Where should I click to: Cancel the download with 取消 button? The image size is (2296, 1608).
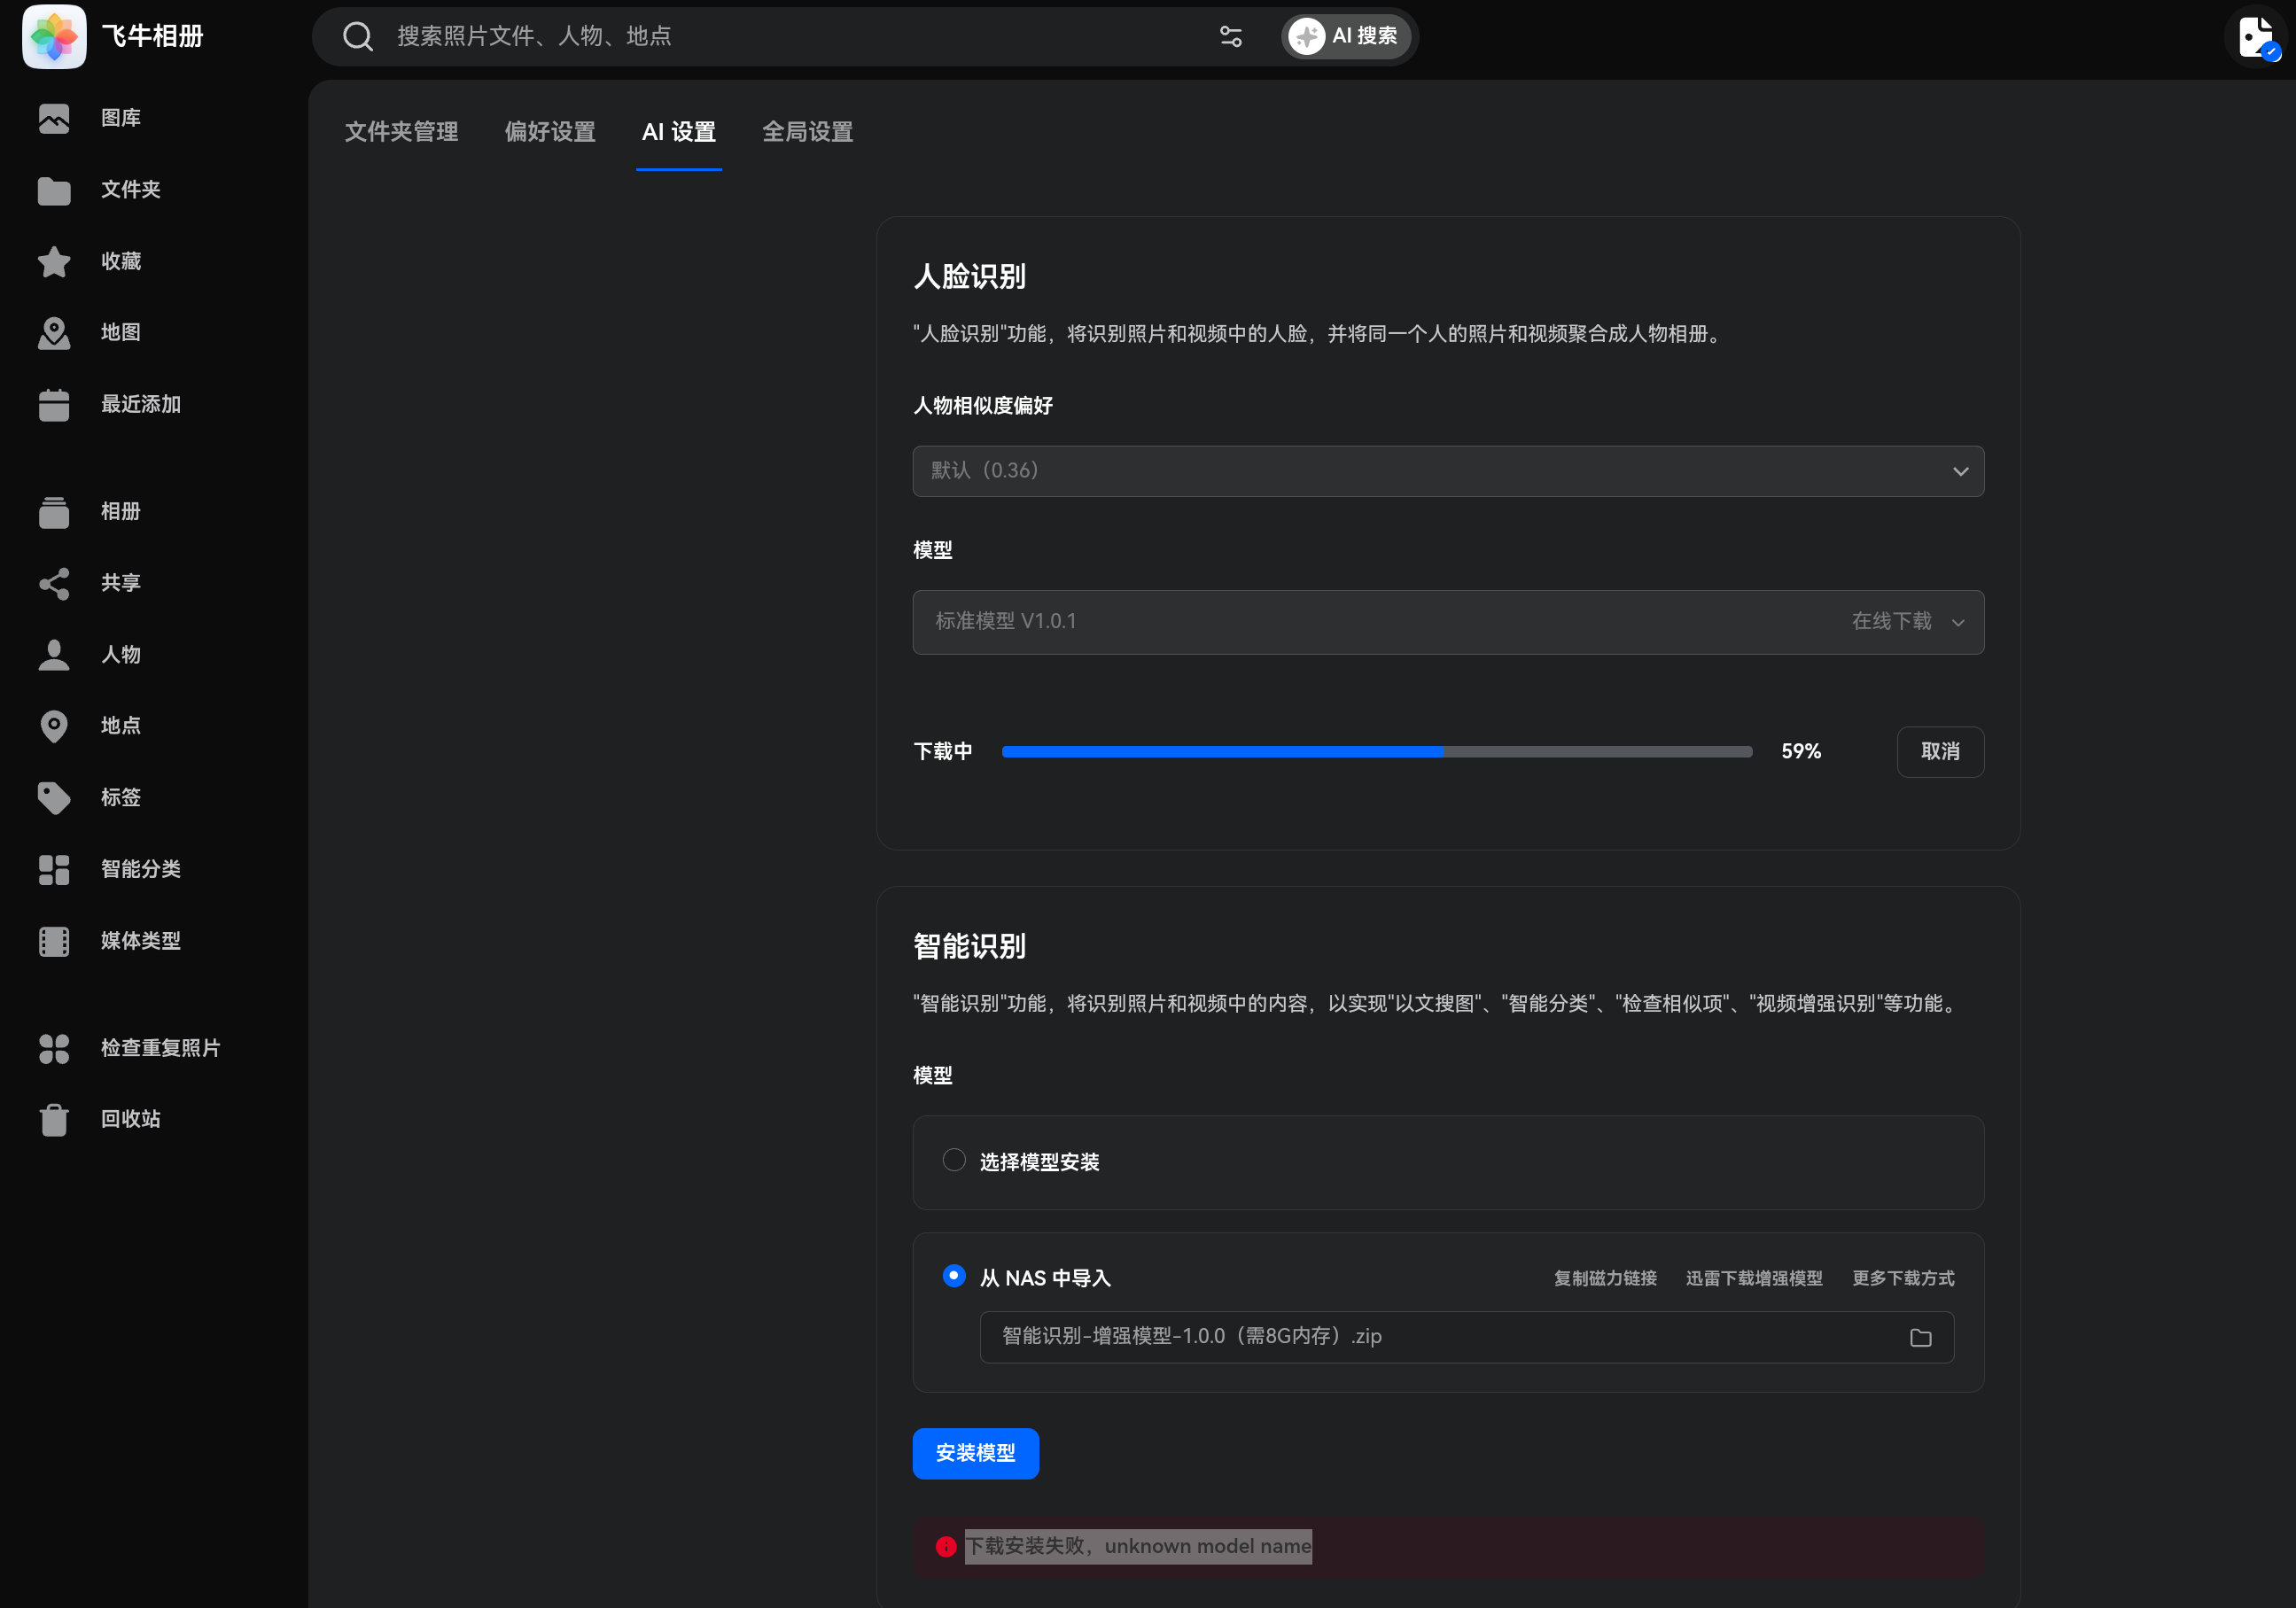pos(1940,752)
